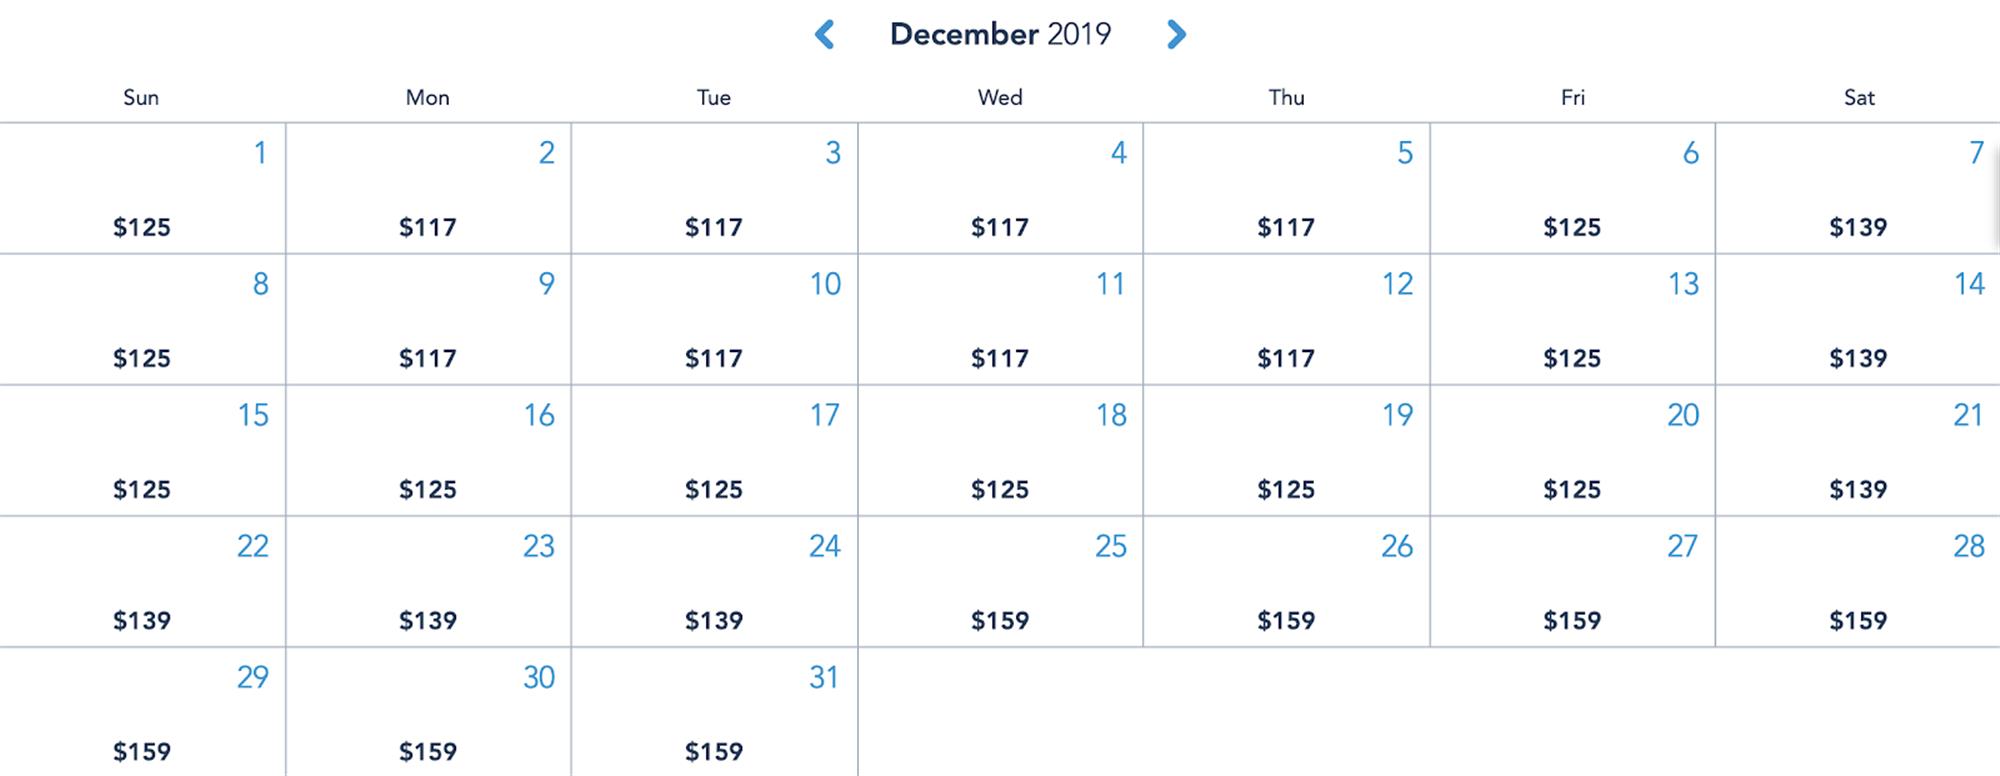Viewport: 2000px width, 776px height.
Task: Select December 4 Wednesday cell
Action: pos(1000,189)
